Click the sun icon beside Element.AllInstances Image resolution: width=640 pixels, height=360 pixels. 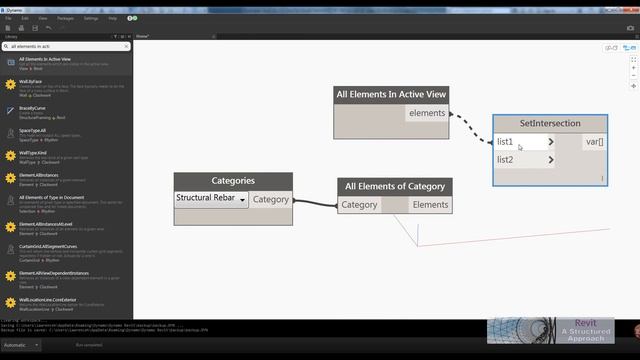click(11, 178)
